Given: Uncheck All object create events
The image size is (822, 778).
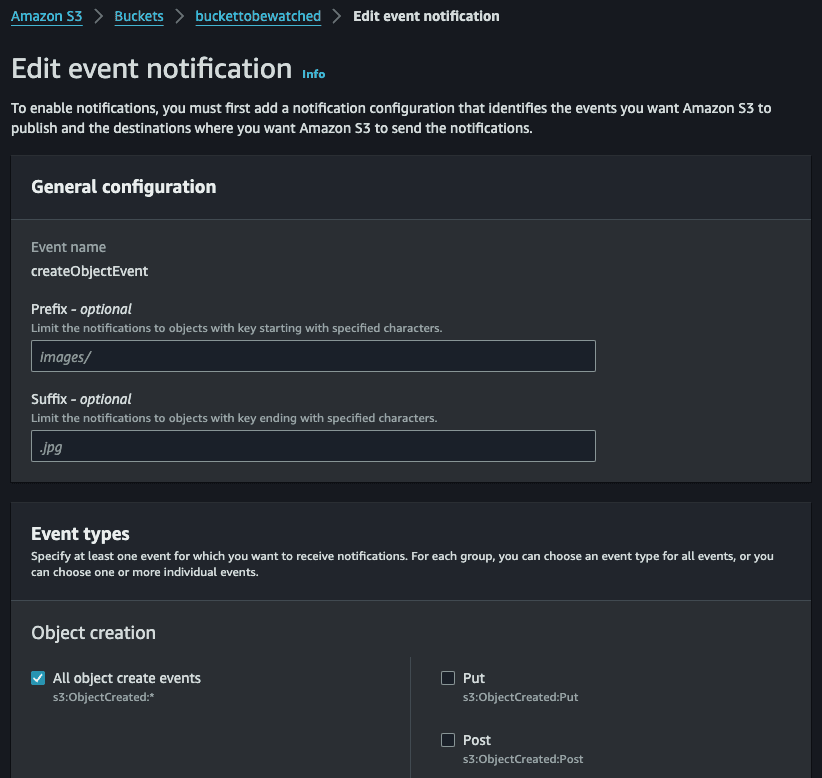Looking at the screenshot, I should (x=37, y=678).
